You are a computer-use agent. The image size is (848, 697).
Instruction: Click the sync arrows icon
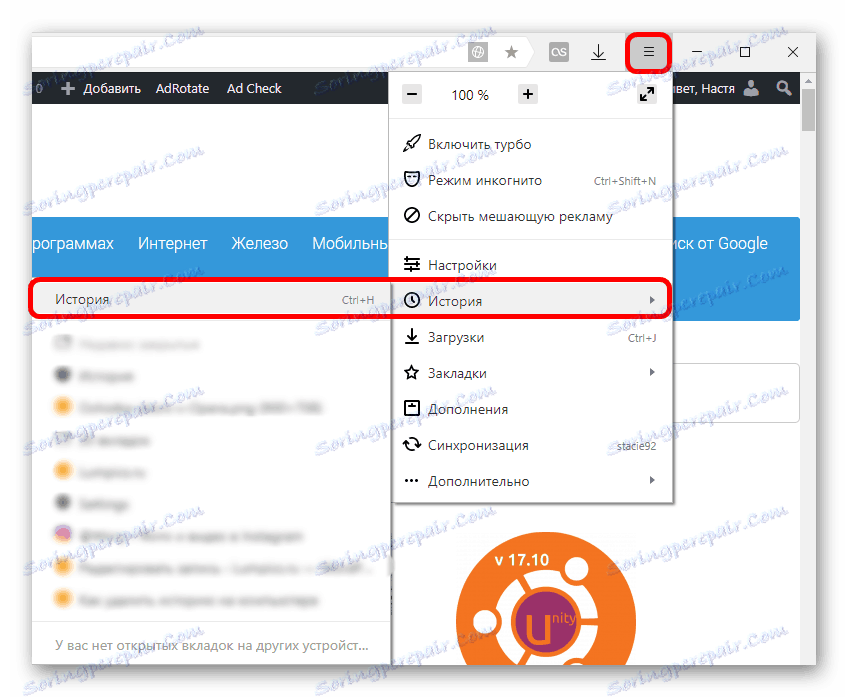click(412, 444)
